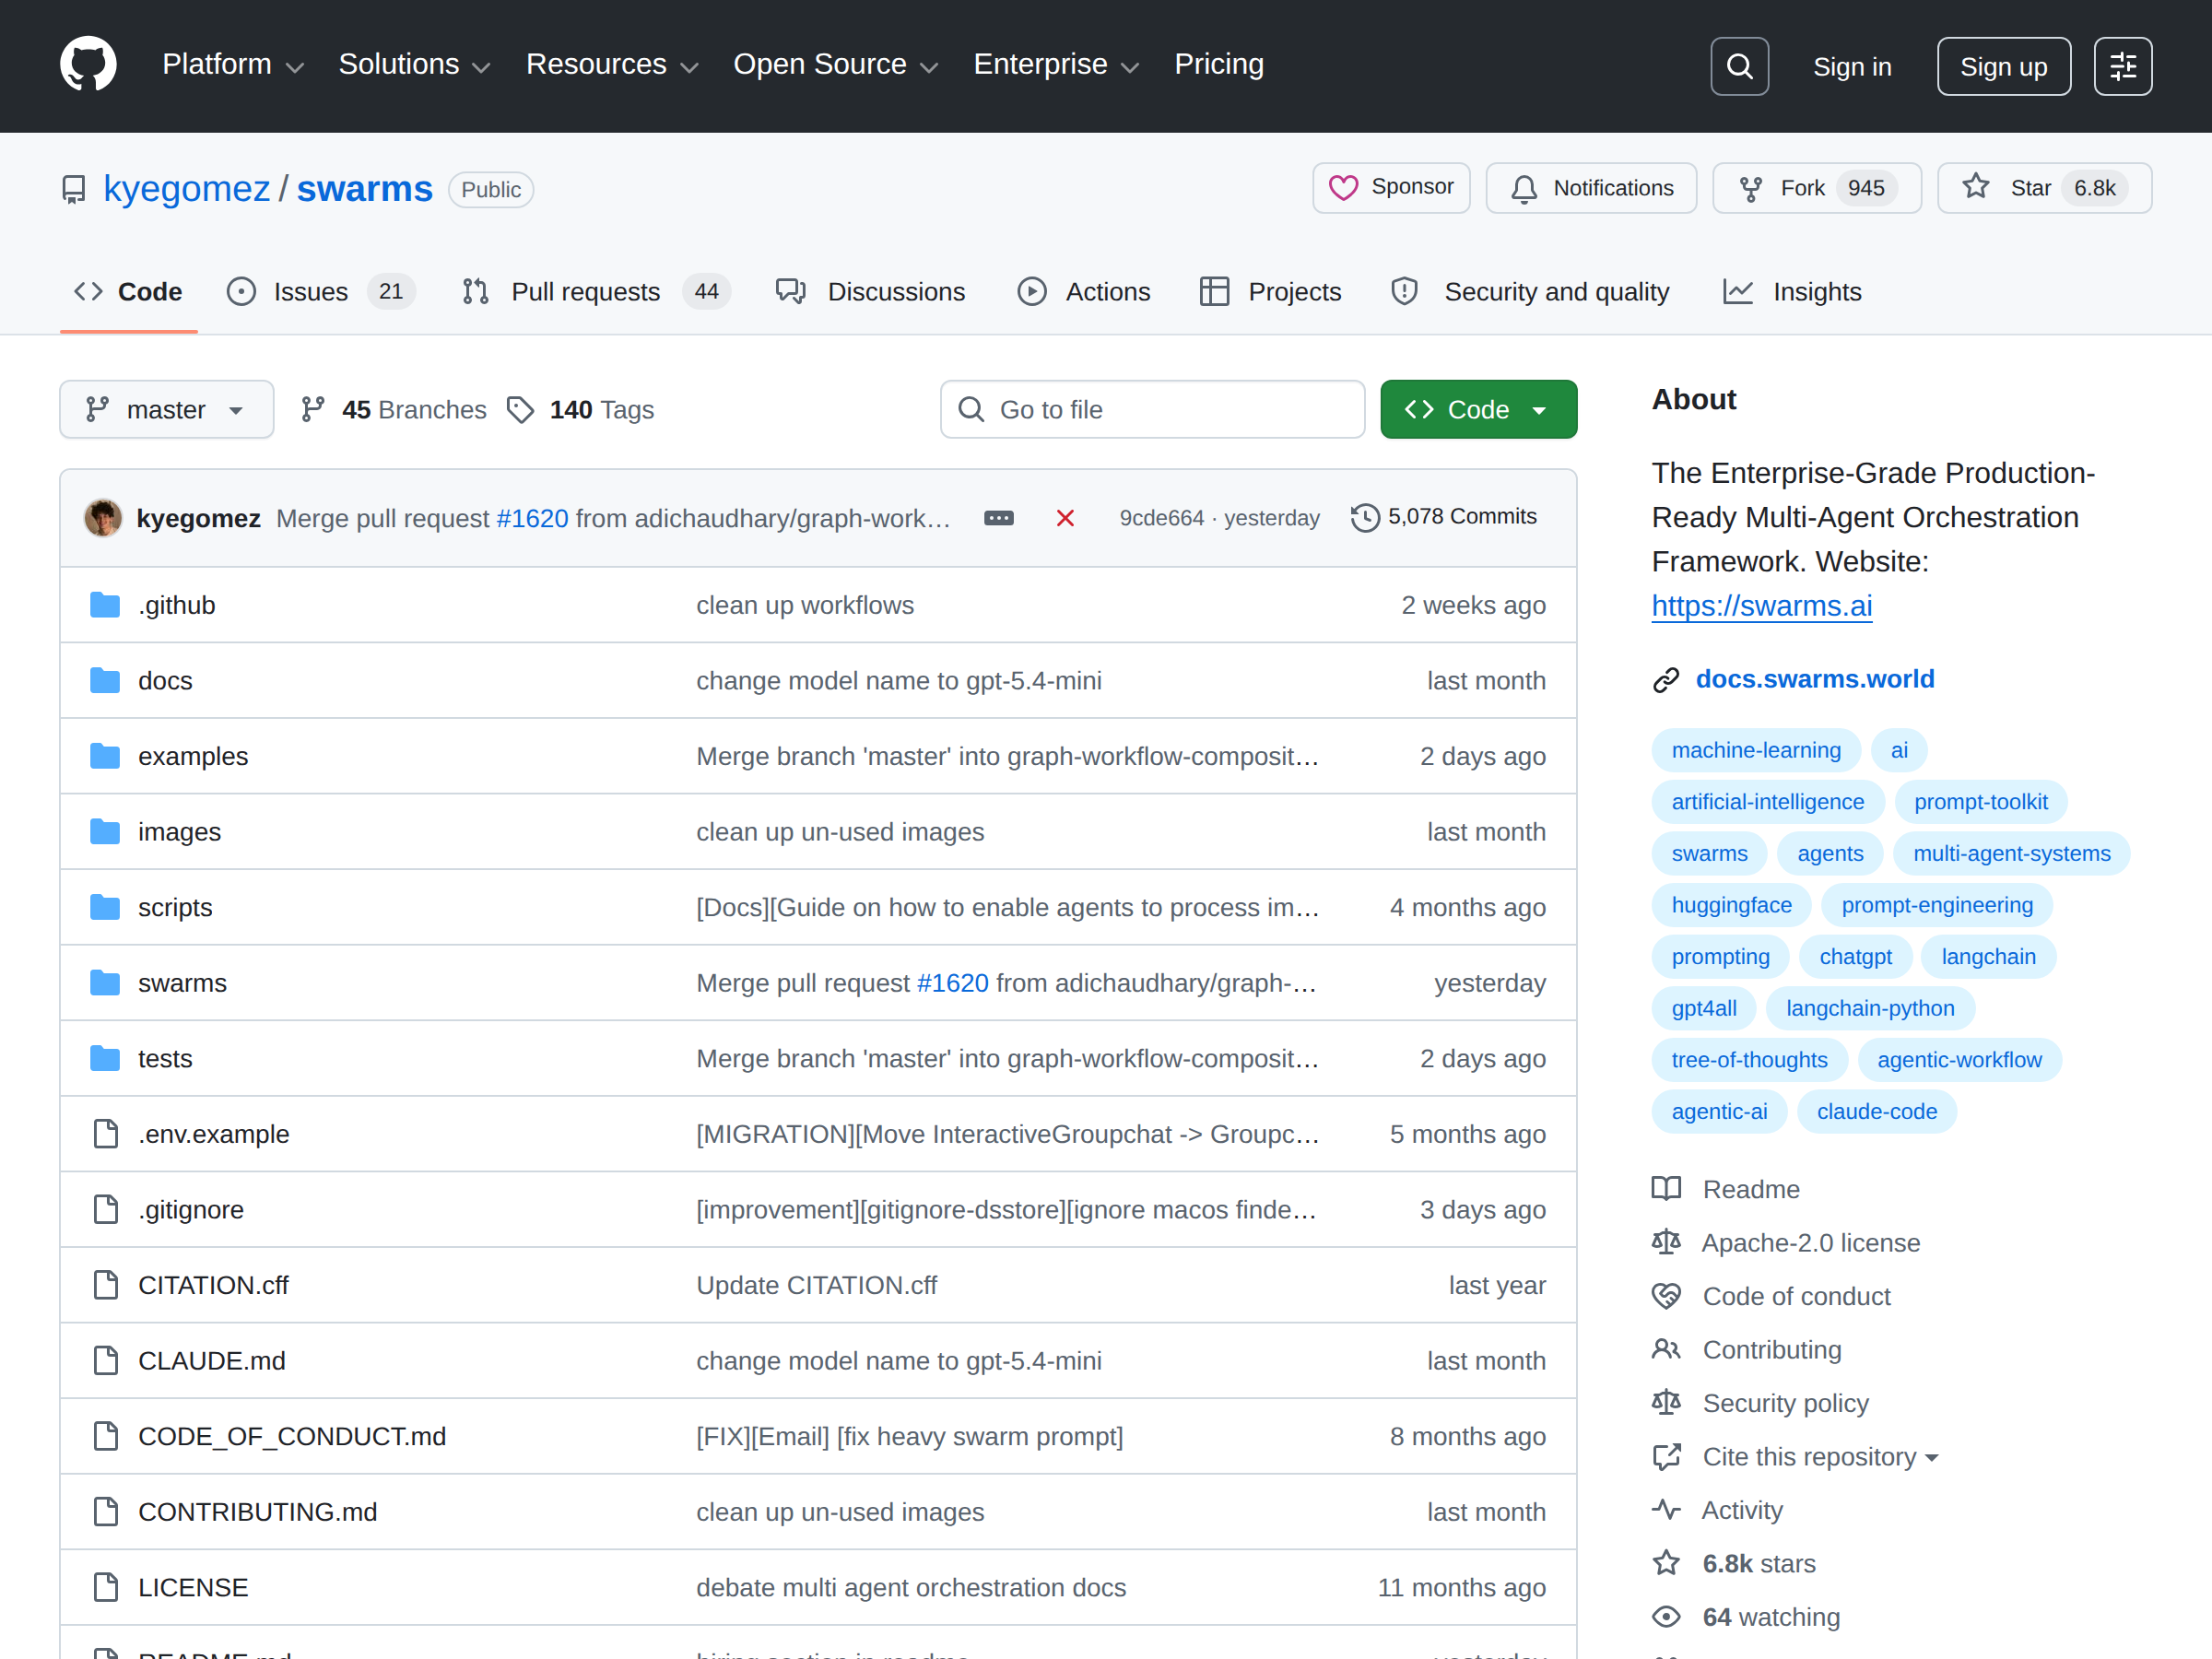Click kyegomez avatar in latest commit row

coord(103,518)
